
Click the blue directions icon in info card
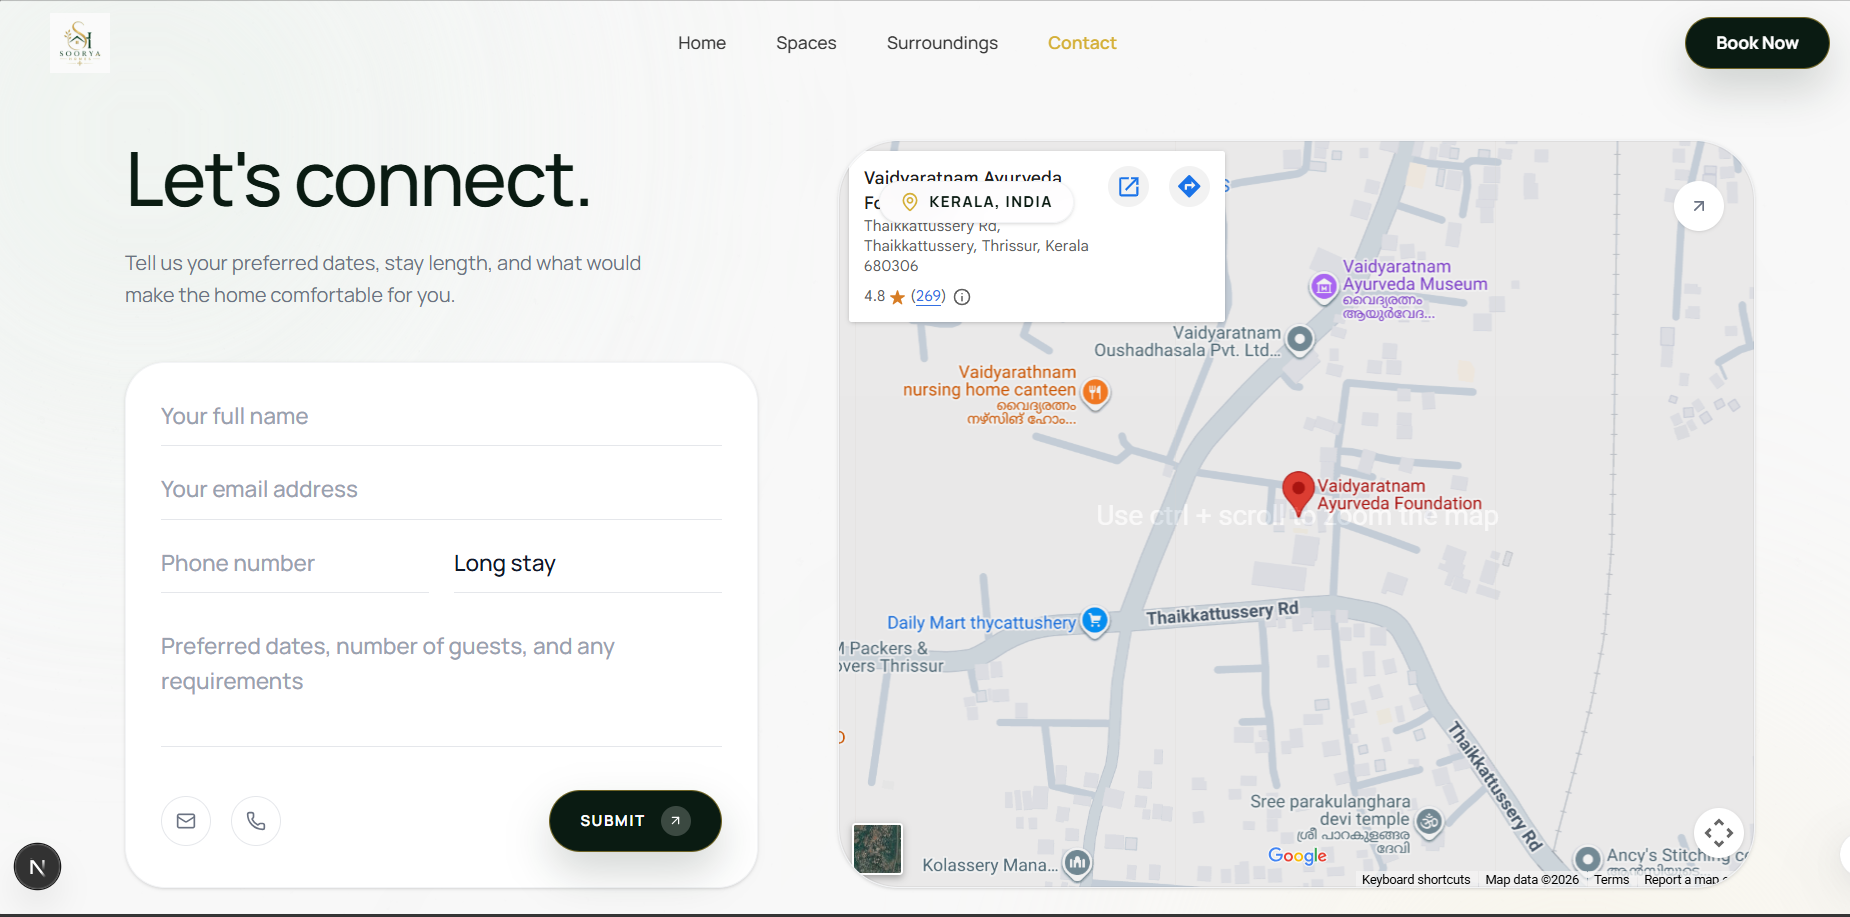[1189, 187]
